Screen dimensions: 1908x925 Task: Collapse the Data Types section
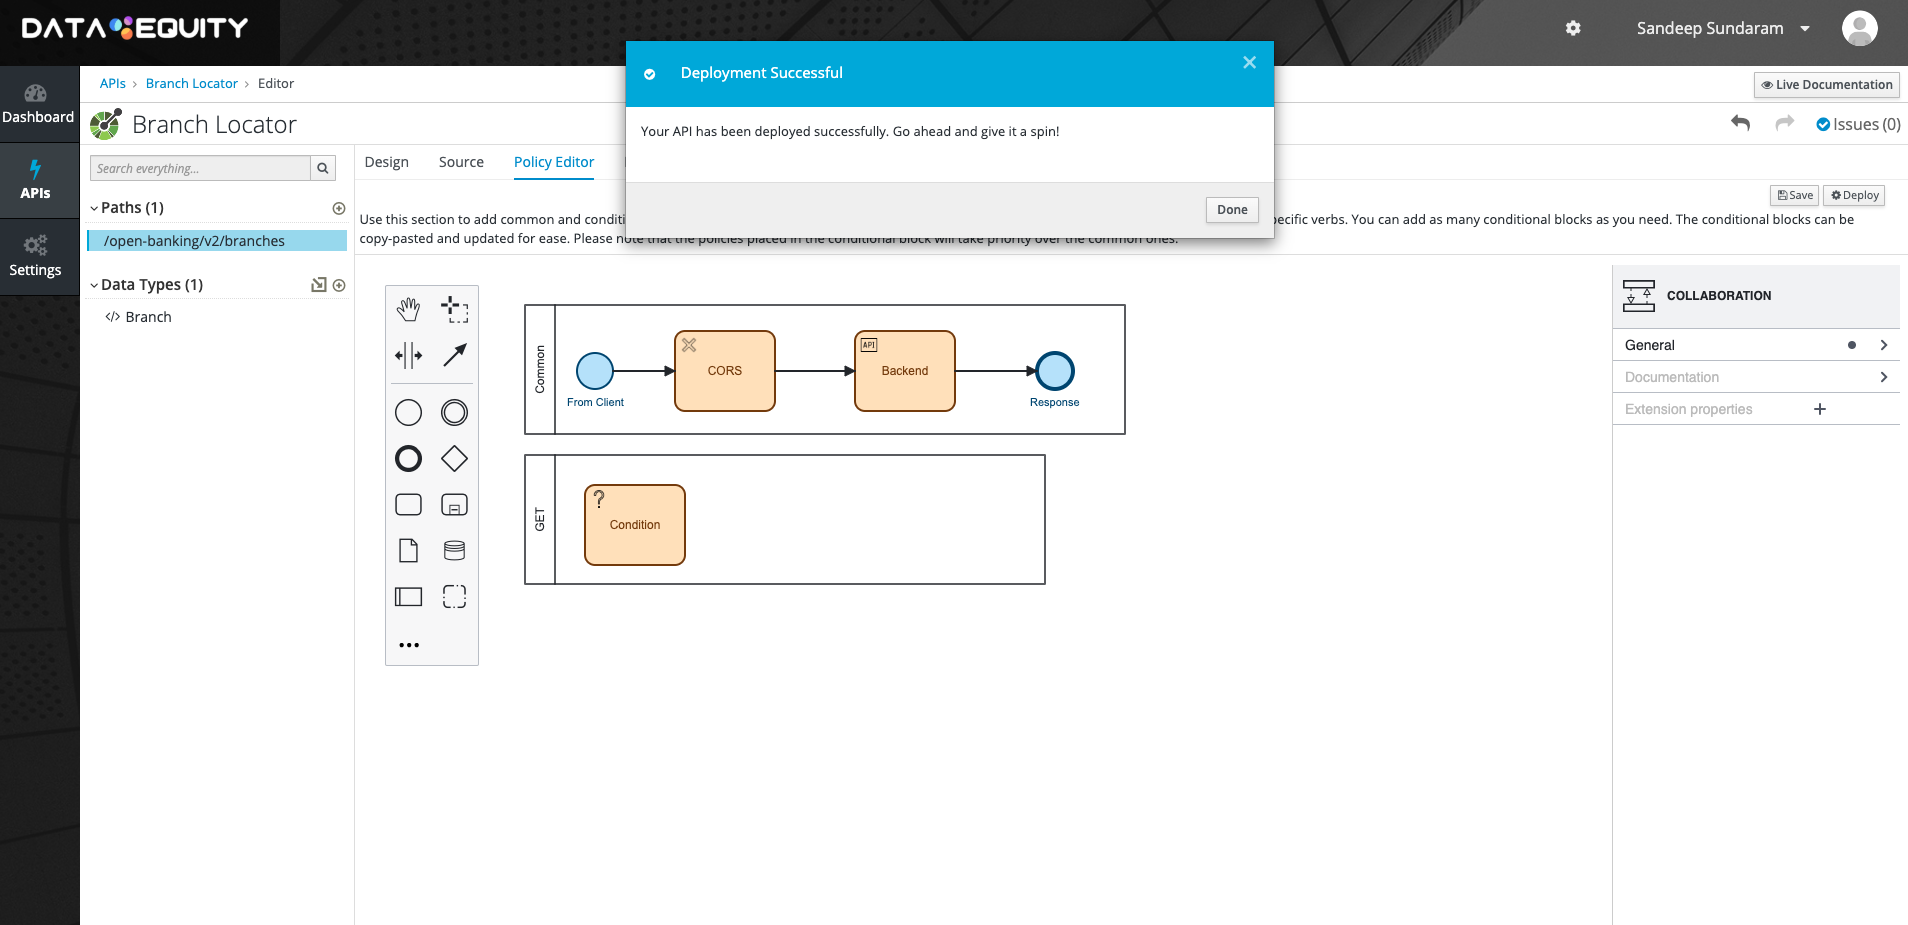[x=94, y=285]
